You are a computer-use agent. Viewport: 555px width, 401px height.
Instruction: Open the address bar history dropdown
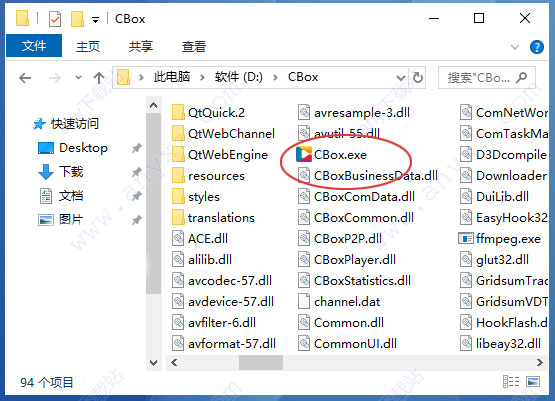click(x=401, y=78)
